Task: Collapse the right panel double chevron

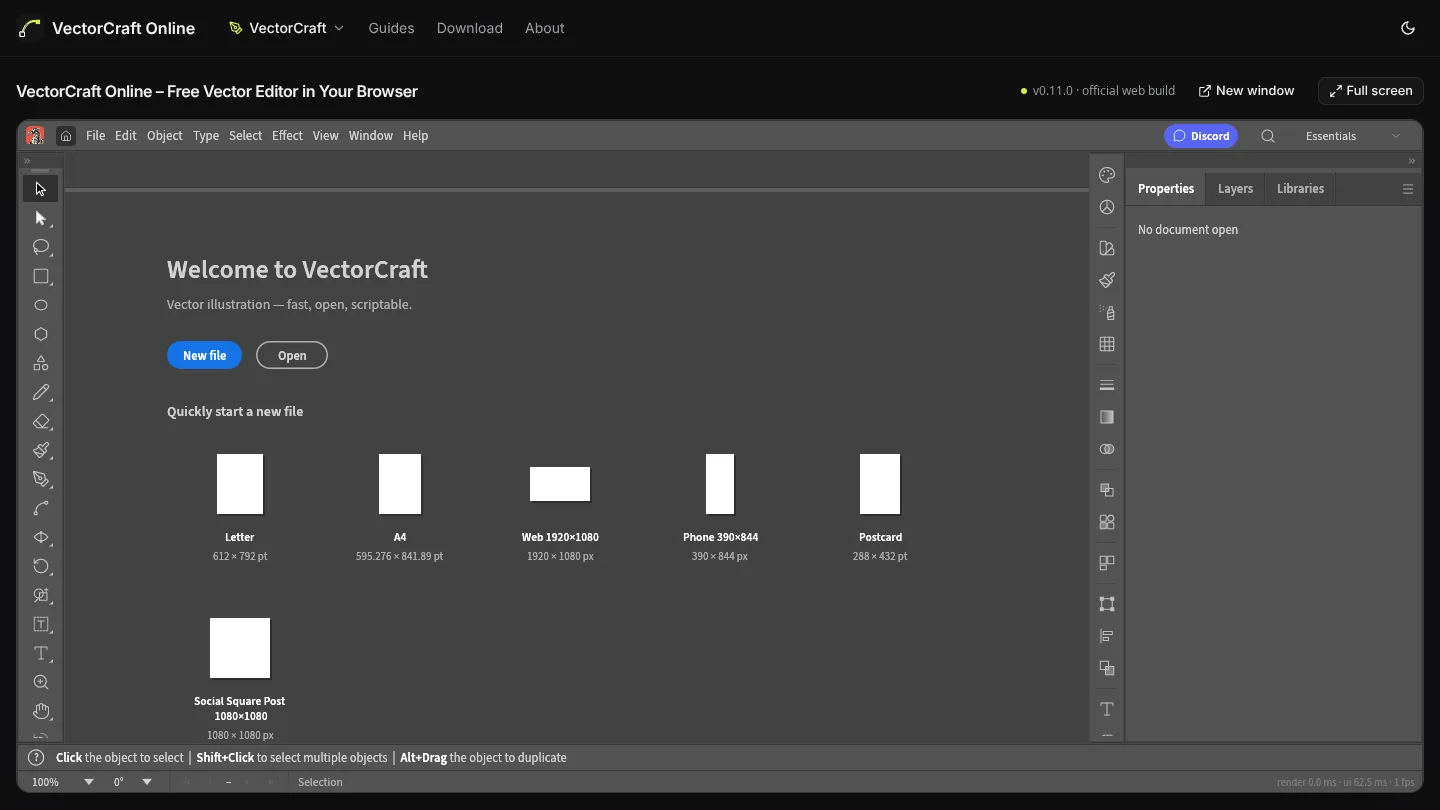Action: tap(1412, 161)
